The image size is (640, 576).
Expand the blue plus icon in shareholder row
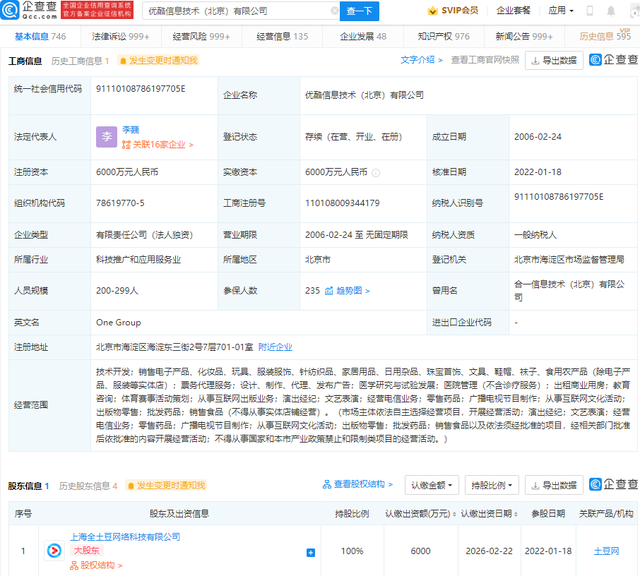pos(310,552)
